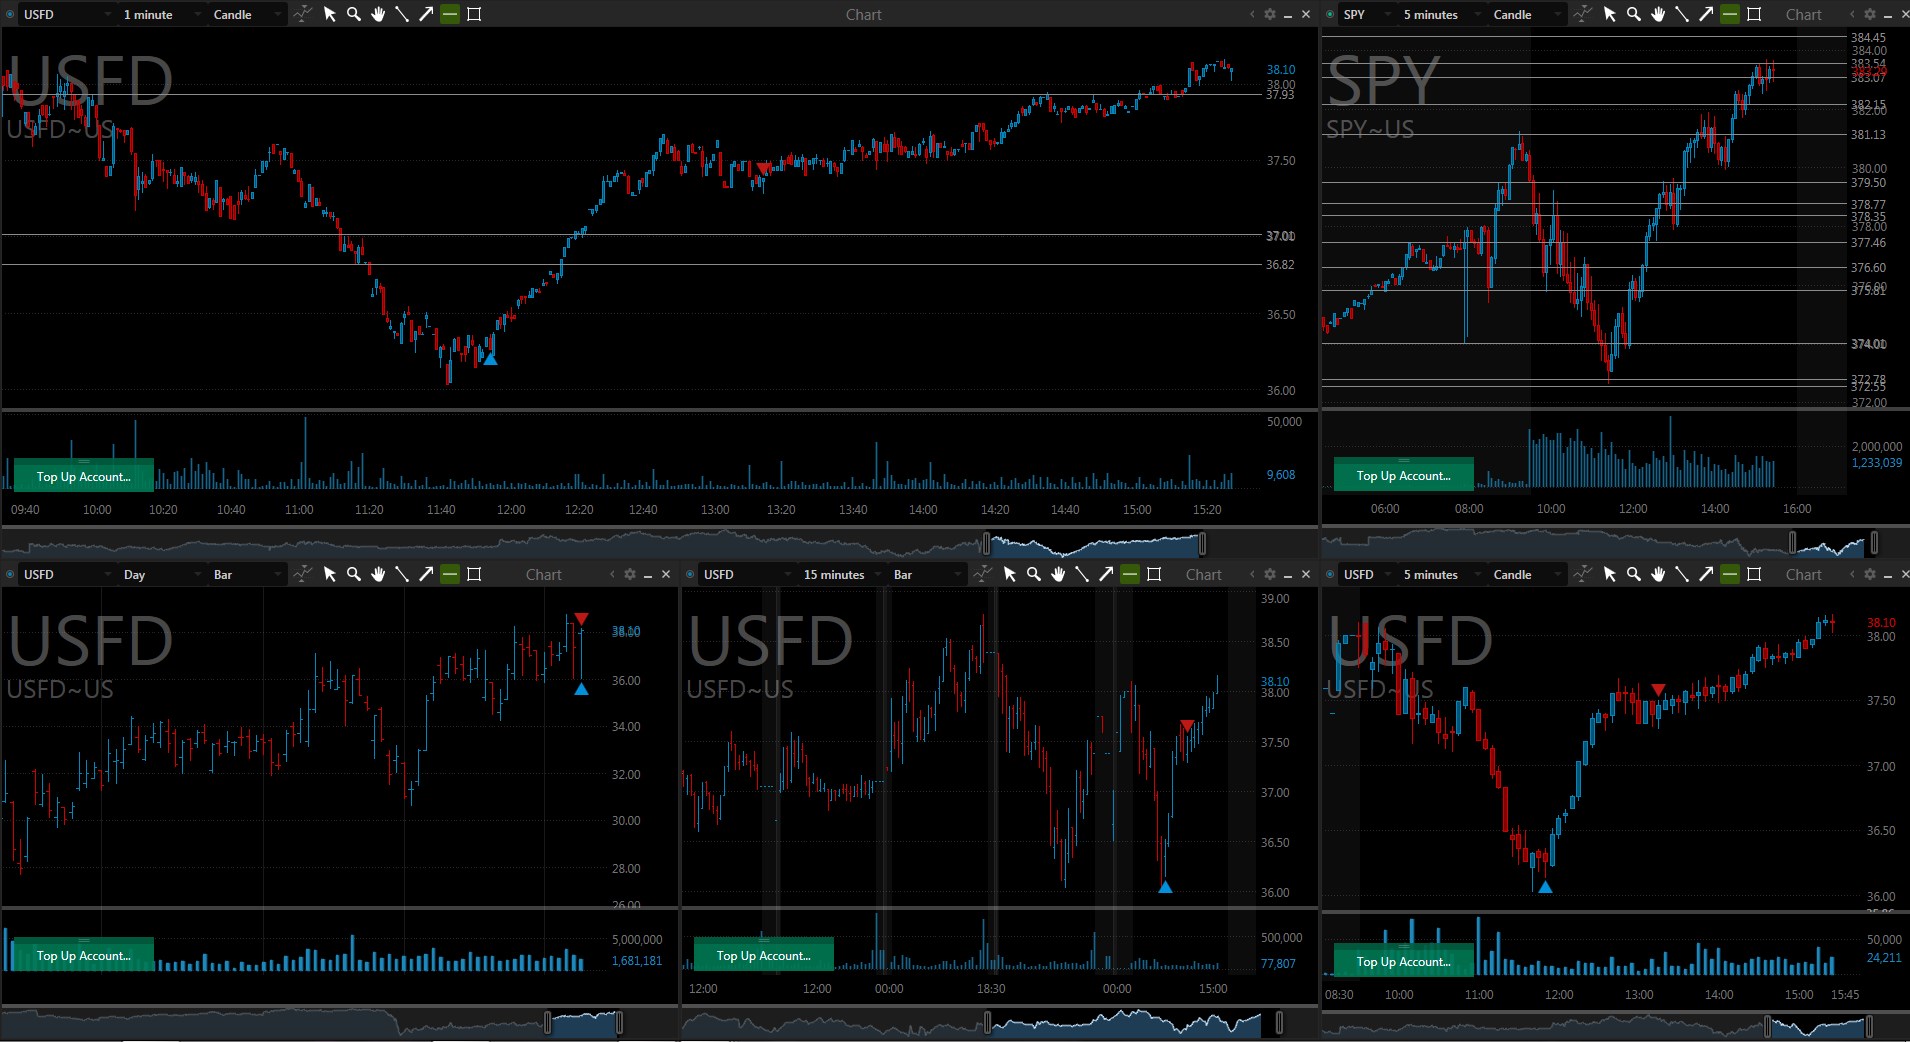Select trend line tool on USFD 1 minute chart
Screen dimensions: 1910x1042
coord(402,14)
